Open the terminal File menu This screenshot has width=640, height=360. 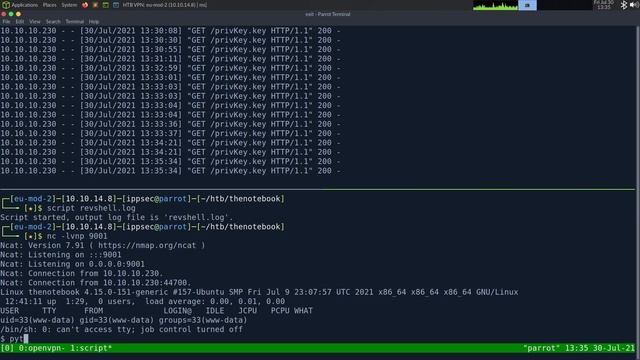click(7, 21)
